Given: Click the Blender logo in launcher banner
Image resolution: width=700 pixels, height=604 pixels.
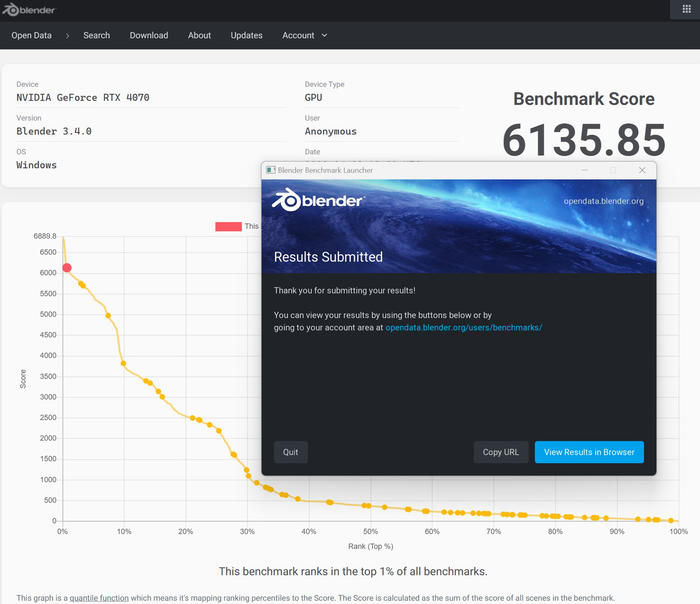Looking at the screenshot, I should click(x=318, y=200).
